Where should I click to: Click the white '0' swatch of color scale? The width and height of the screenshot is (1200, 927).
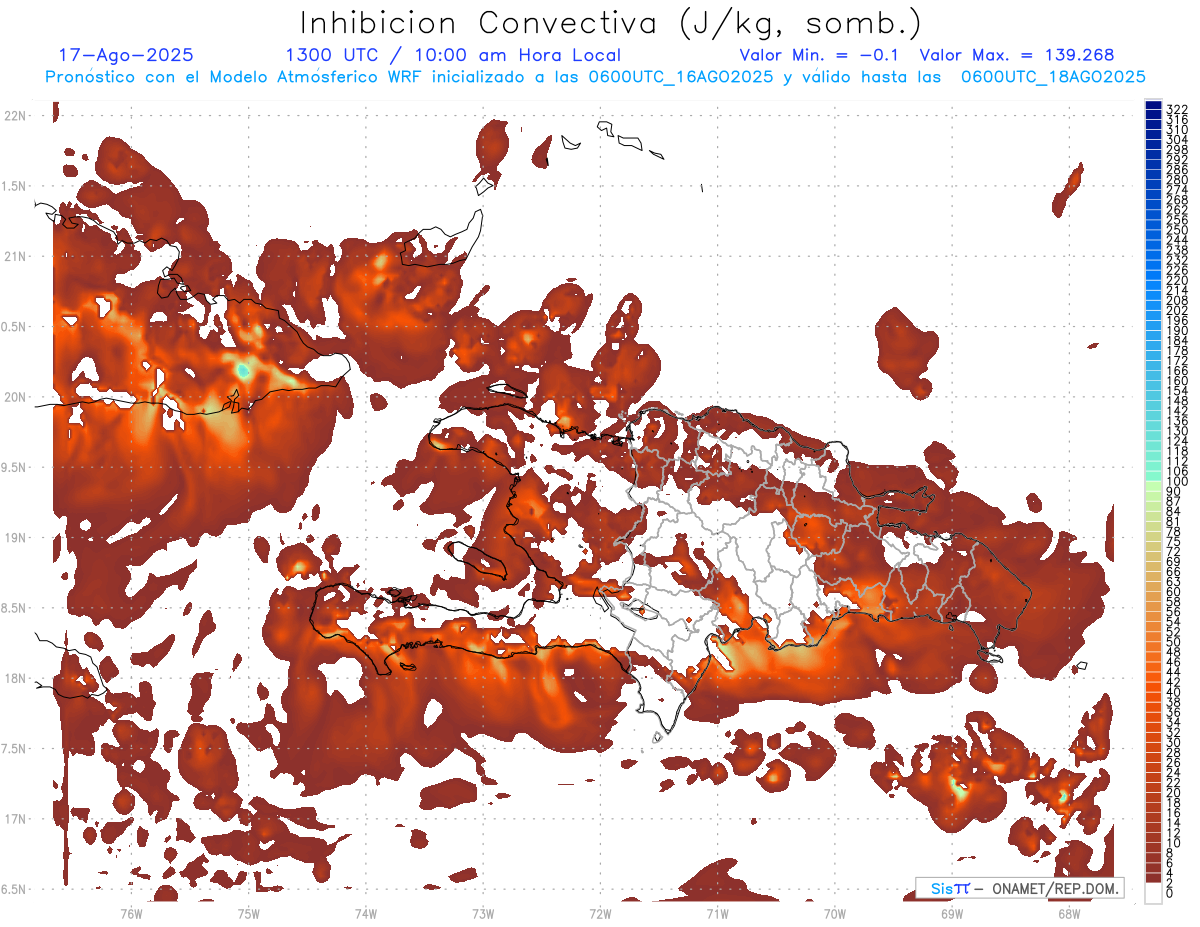(1154, 894)
